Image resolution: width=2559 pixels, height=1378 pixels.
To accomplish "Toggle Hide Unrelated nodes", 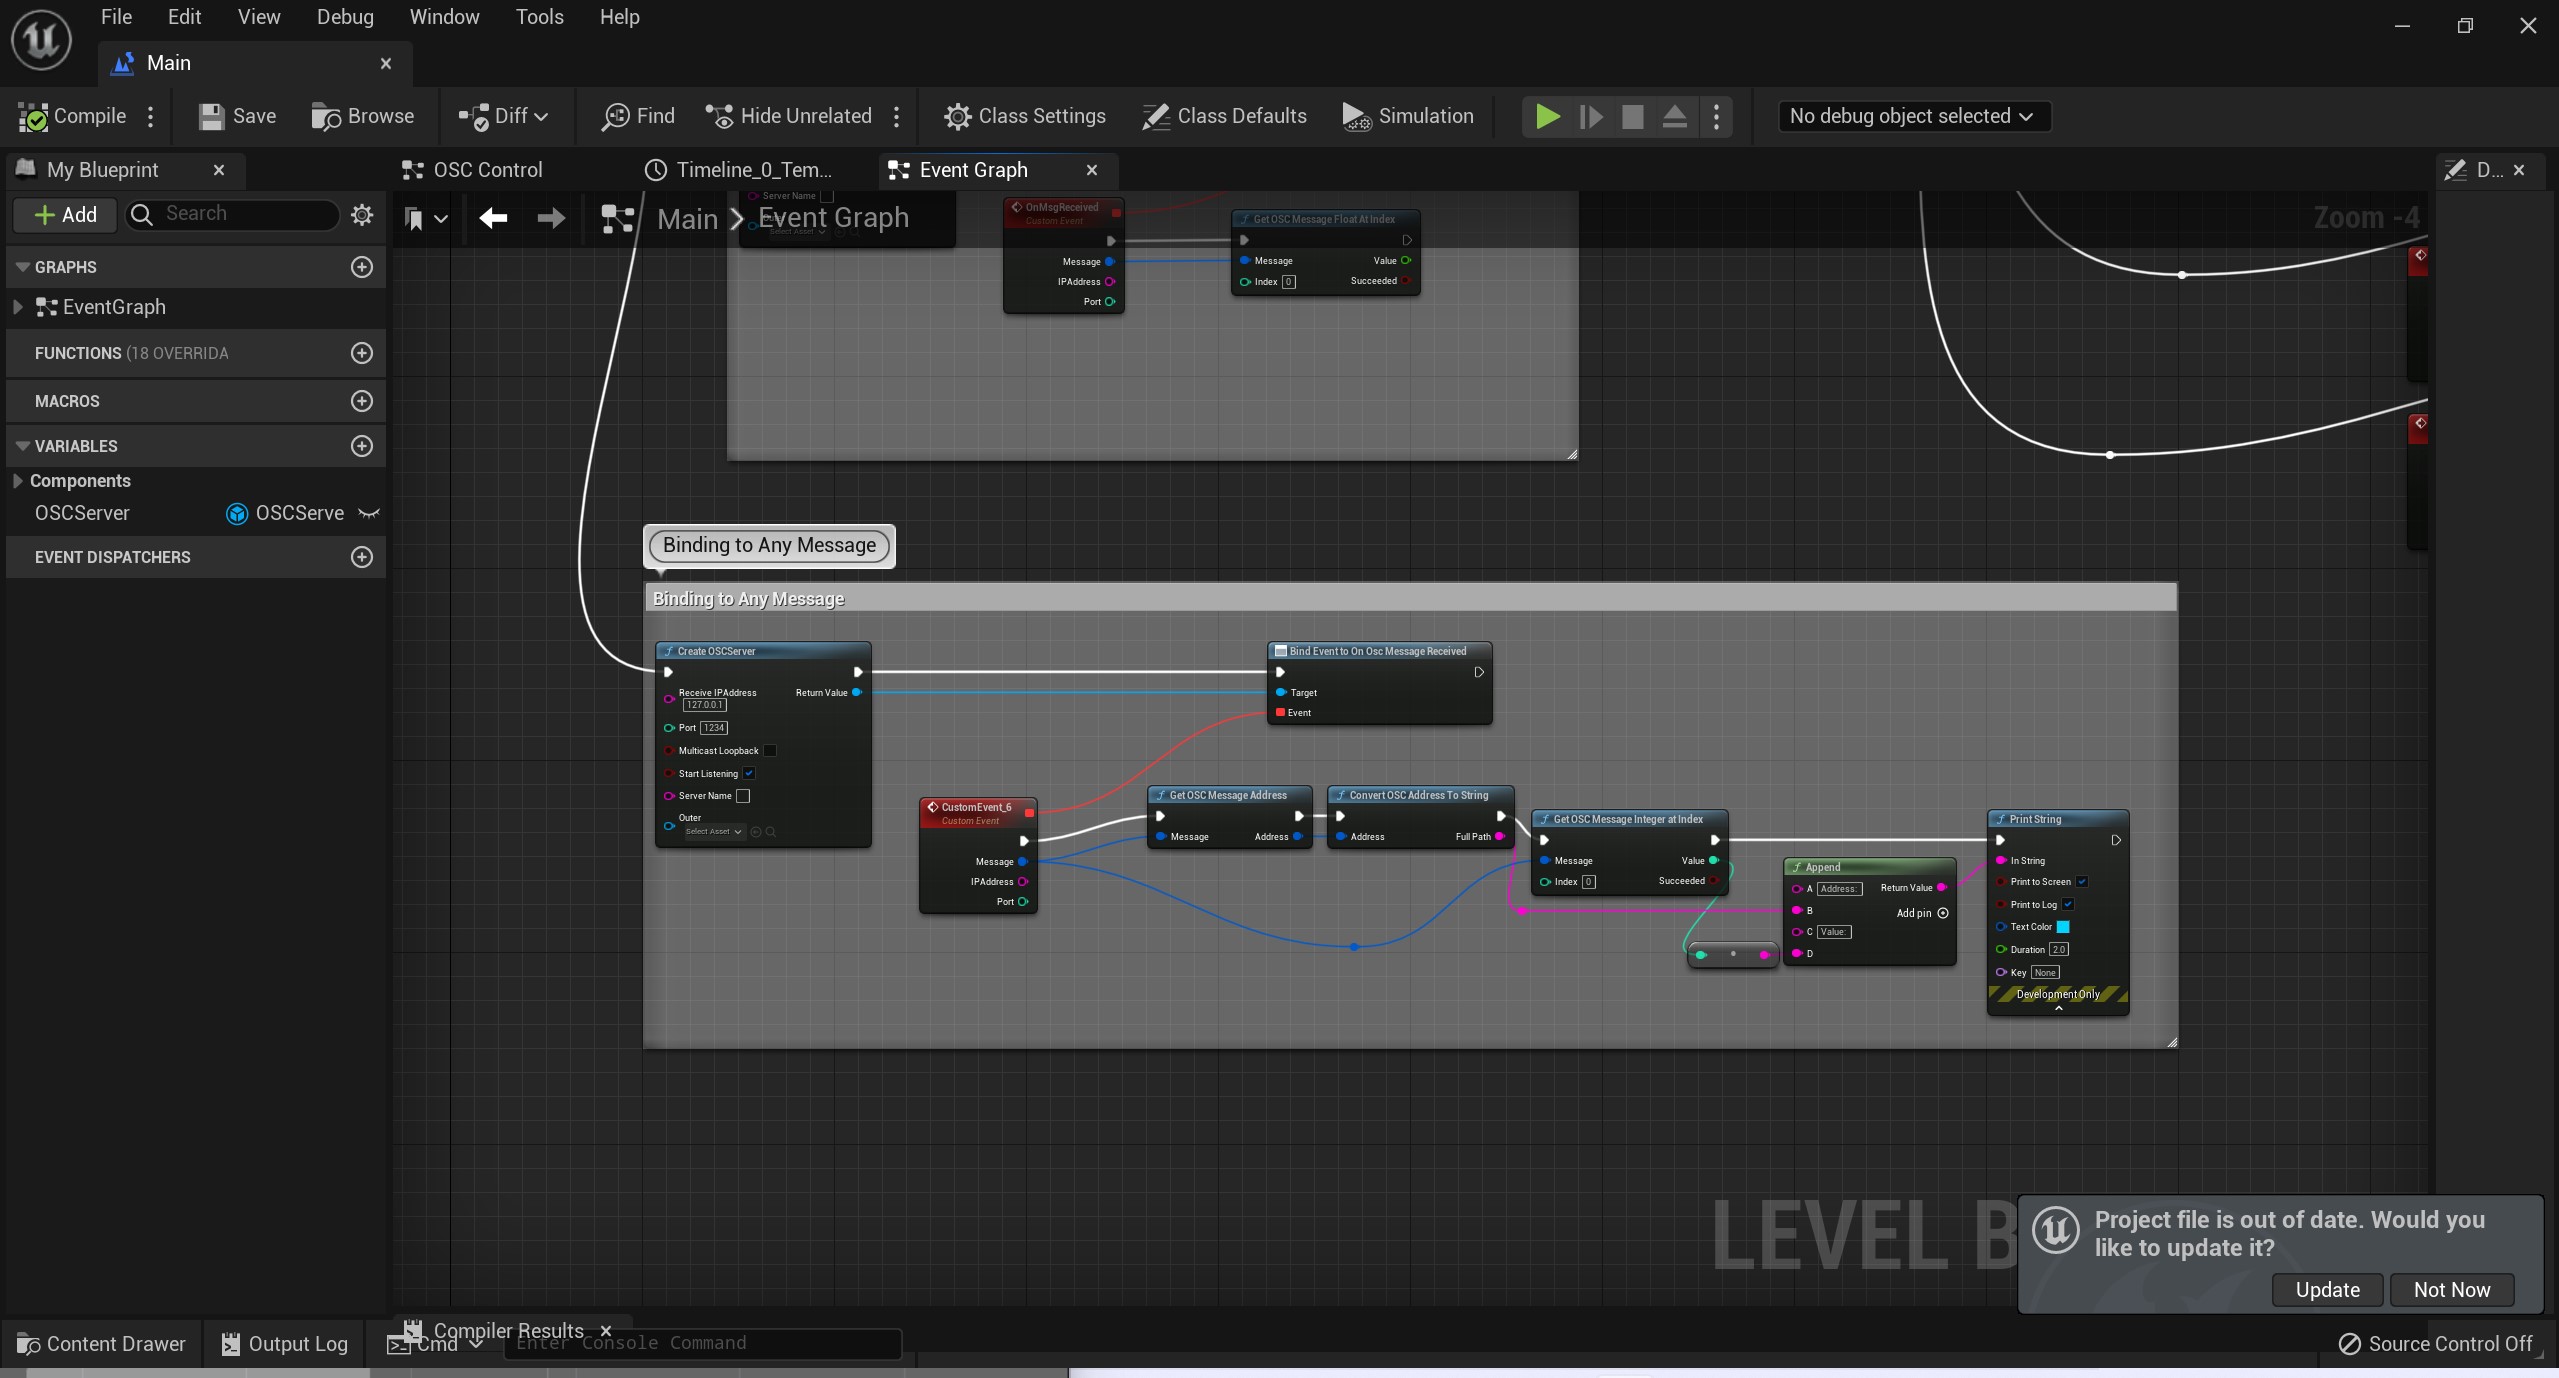I will pos(788,116).
